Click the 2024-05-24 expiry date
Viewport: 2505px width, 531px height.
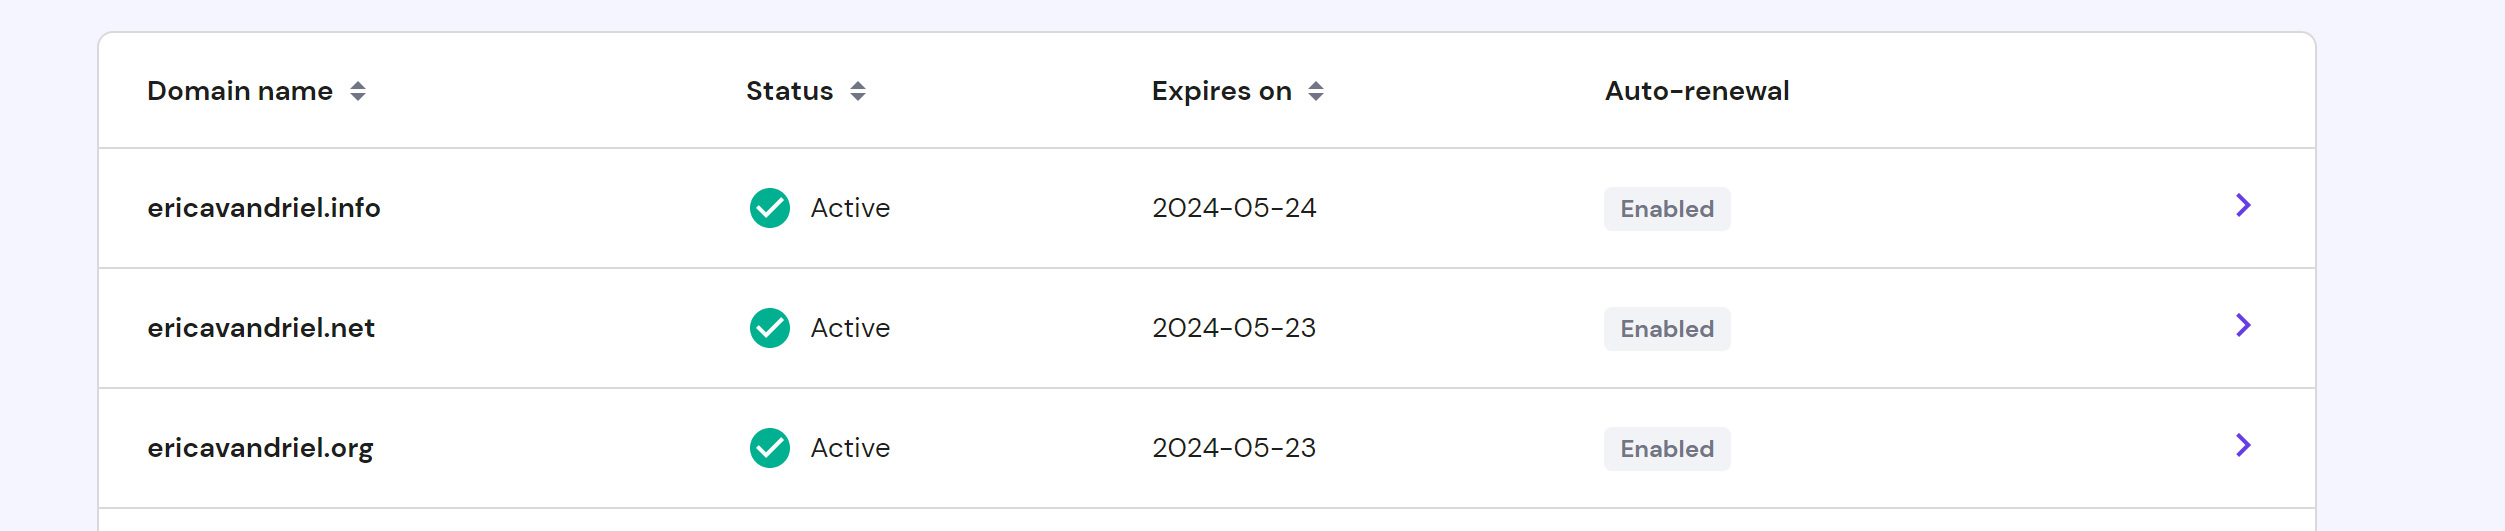[x=1234, y=208]
